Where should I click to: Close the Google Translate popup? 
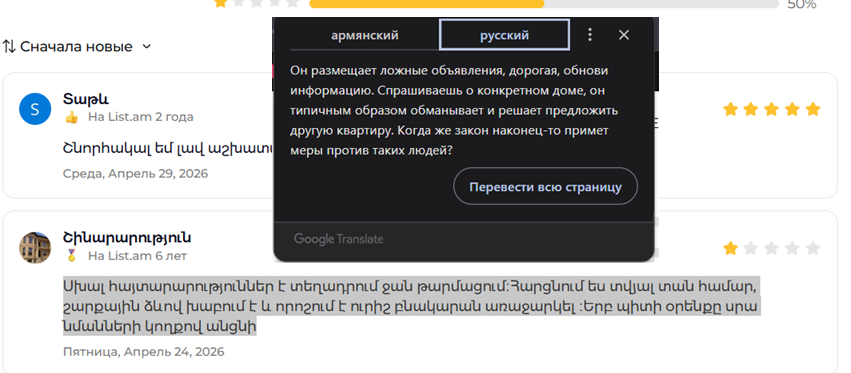[624, 35]
